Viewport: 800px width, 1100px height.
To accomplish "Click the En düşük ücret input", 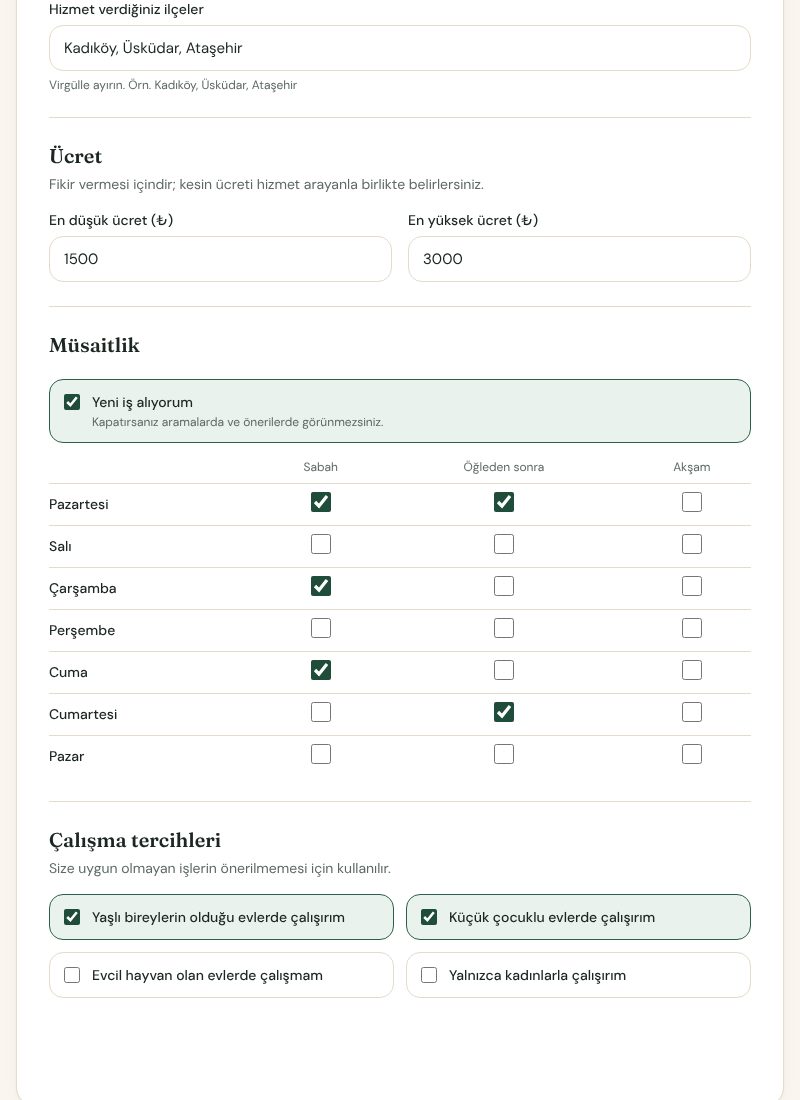I will pos(220,259).
